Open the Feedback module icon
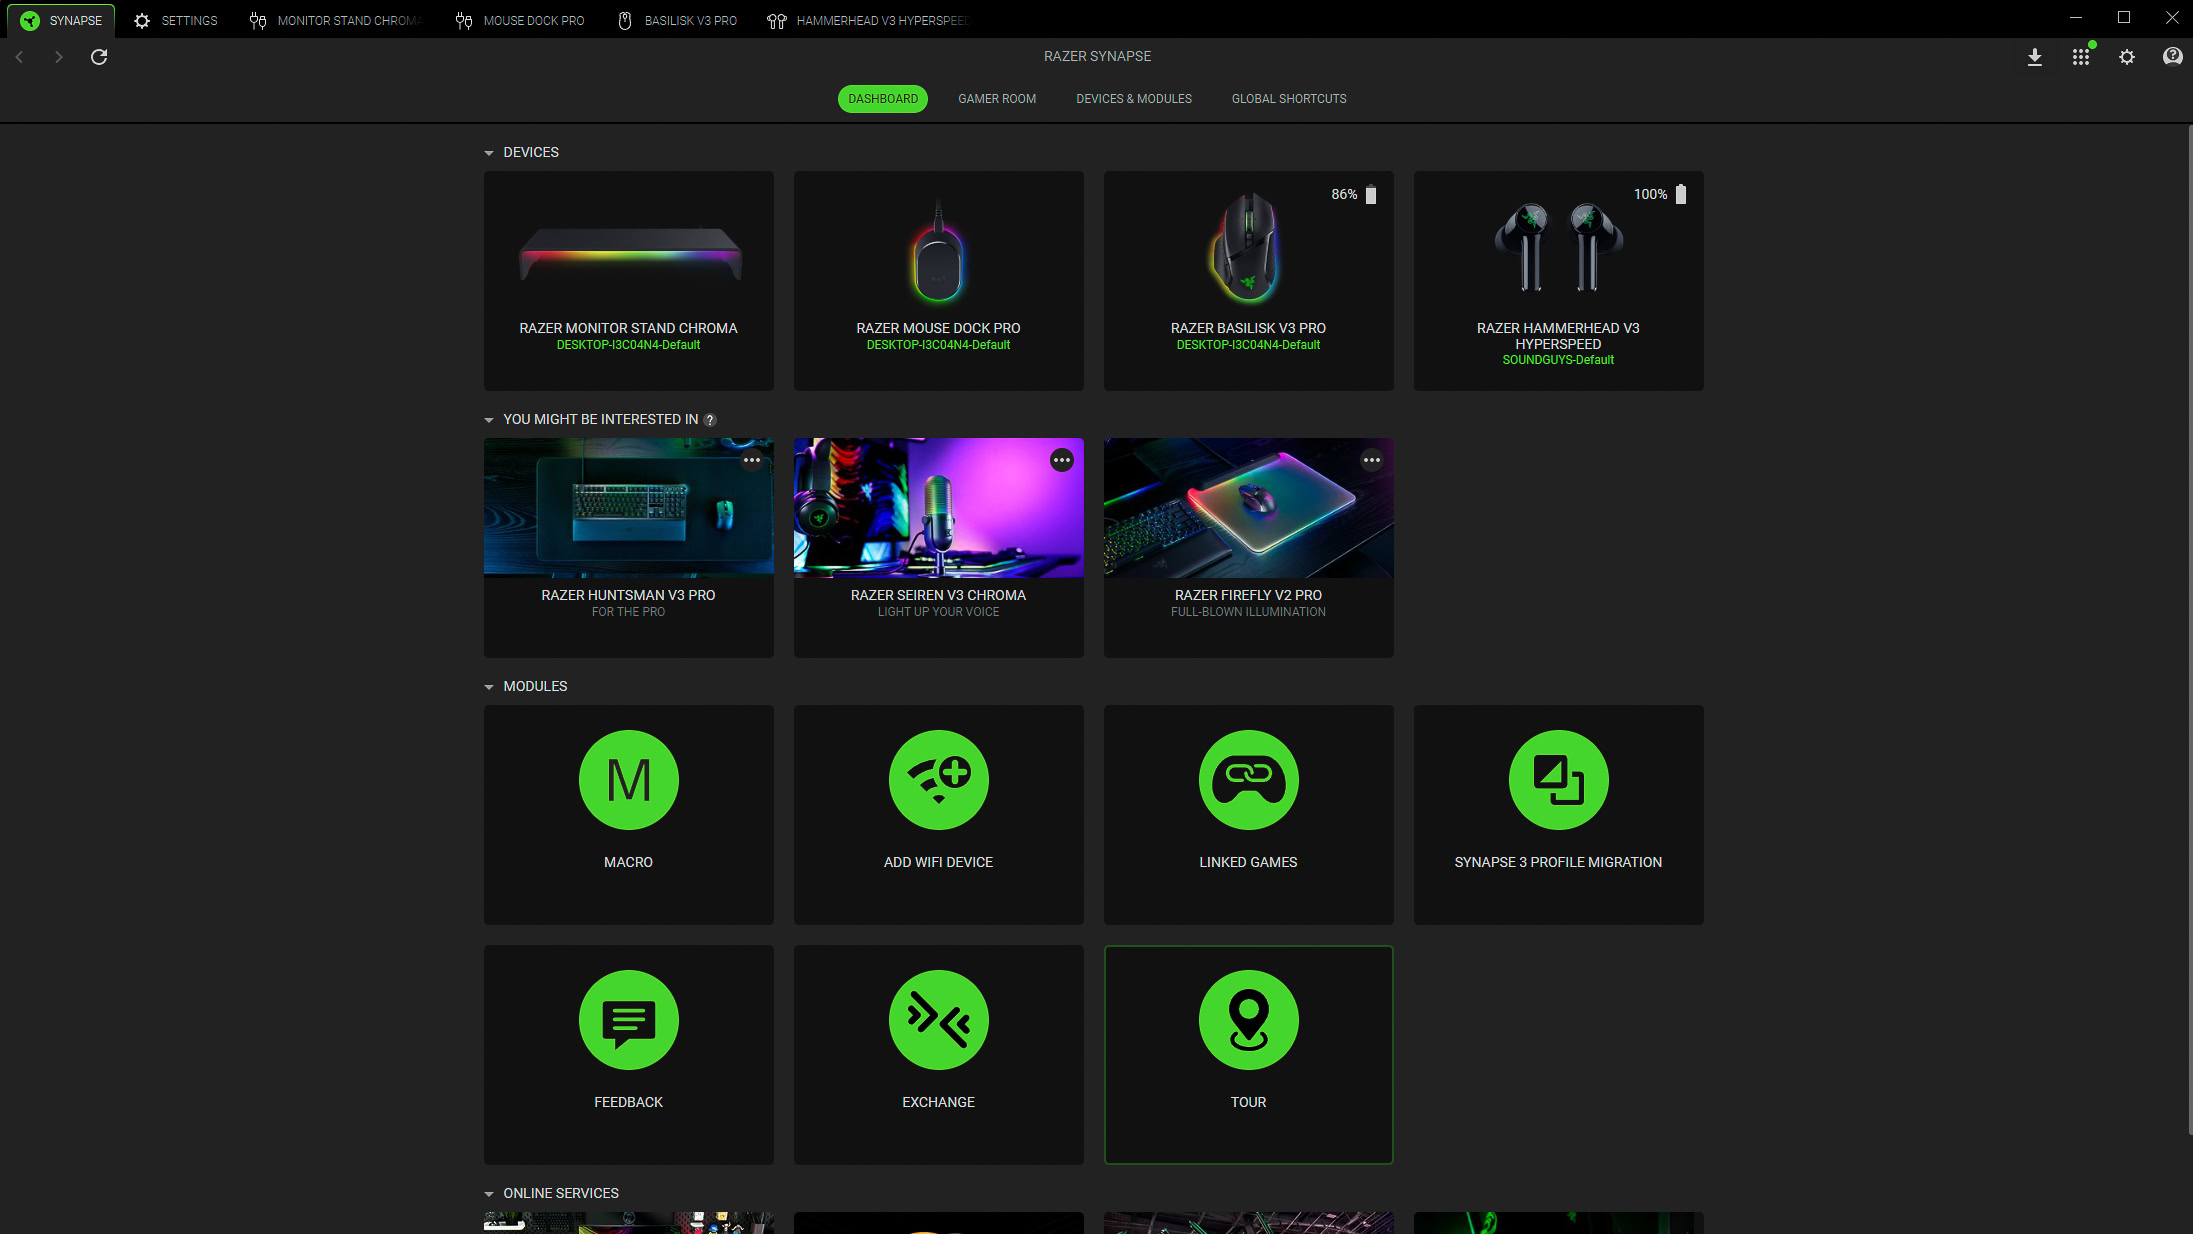The width and height of the screenshot is (2193, 1234). [628, 1020]
